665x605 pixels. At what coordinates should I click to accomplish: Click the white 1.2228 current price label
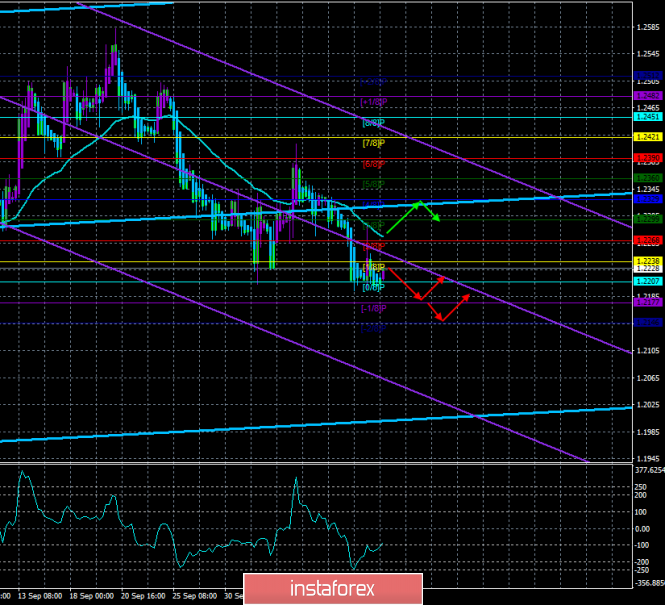tap(647, 268)
